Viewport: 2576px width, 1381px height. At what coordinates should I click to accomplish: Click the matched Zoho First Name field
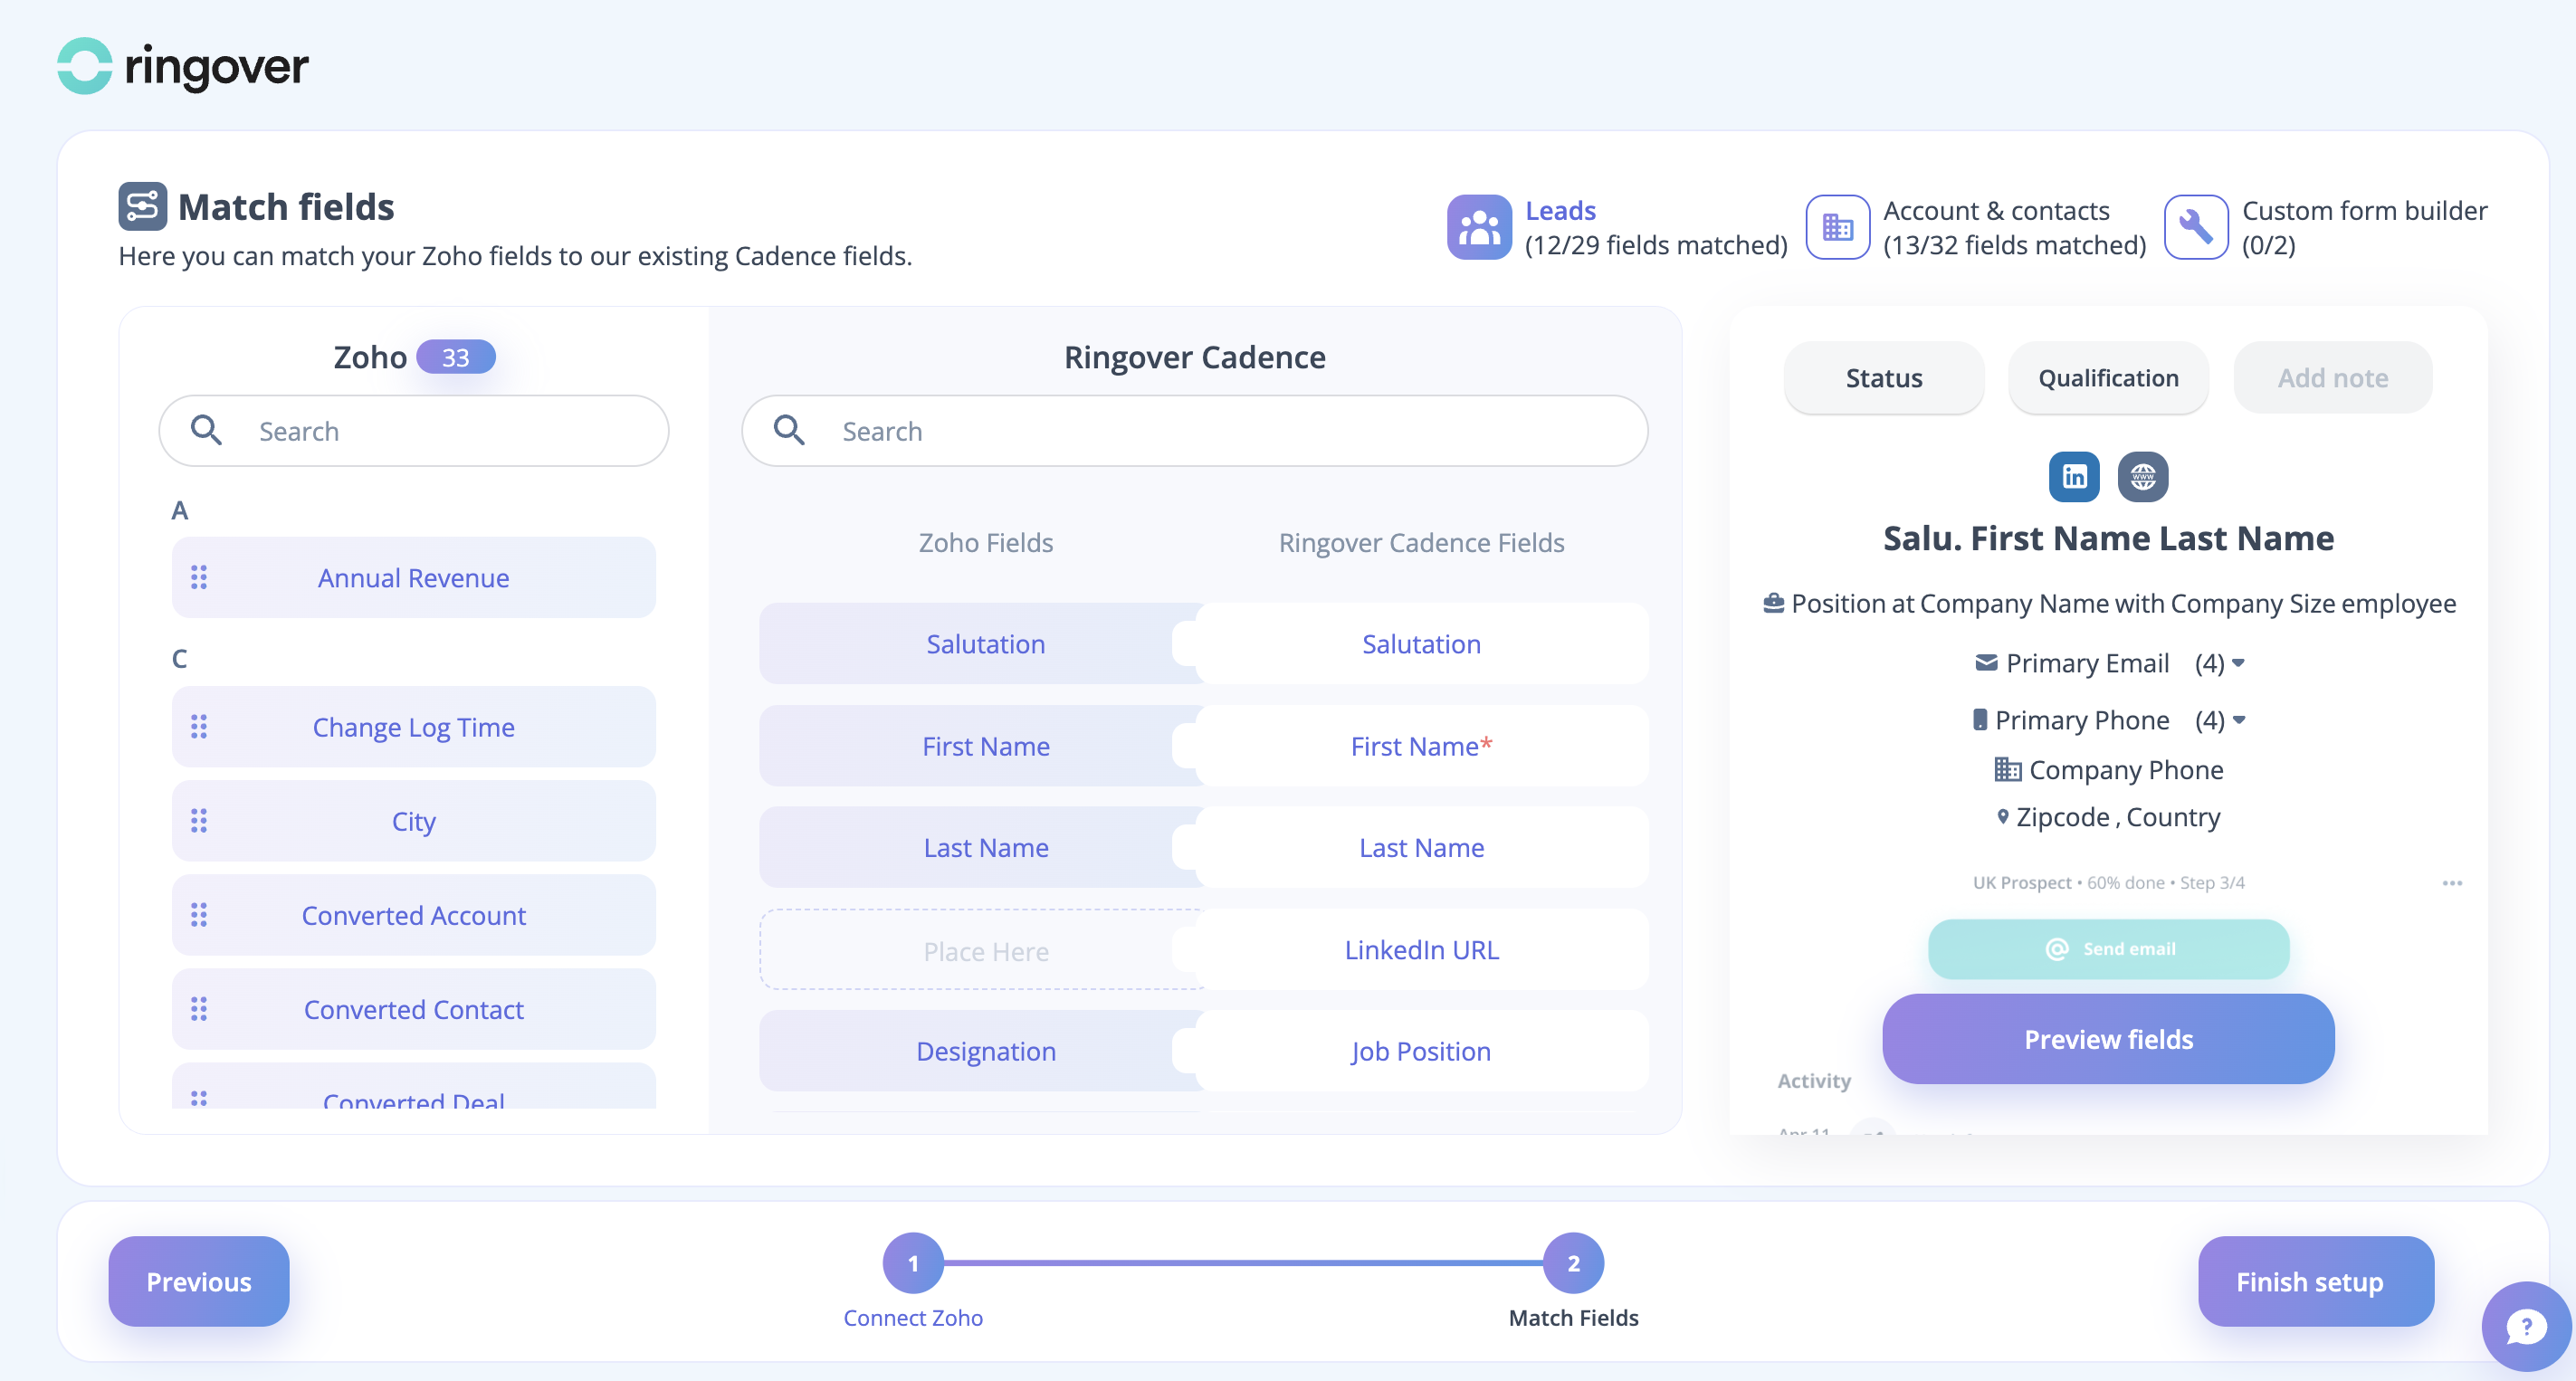pos(983,745)
